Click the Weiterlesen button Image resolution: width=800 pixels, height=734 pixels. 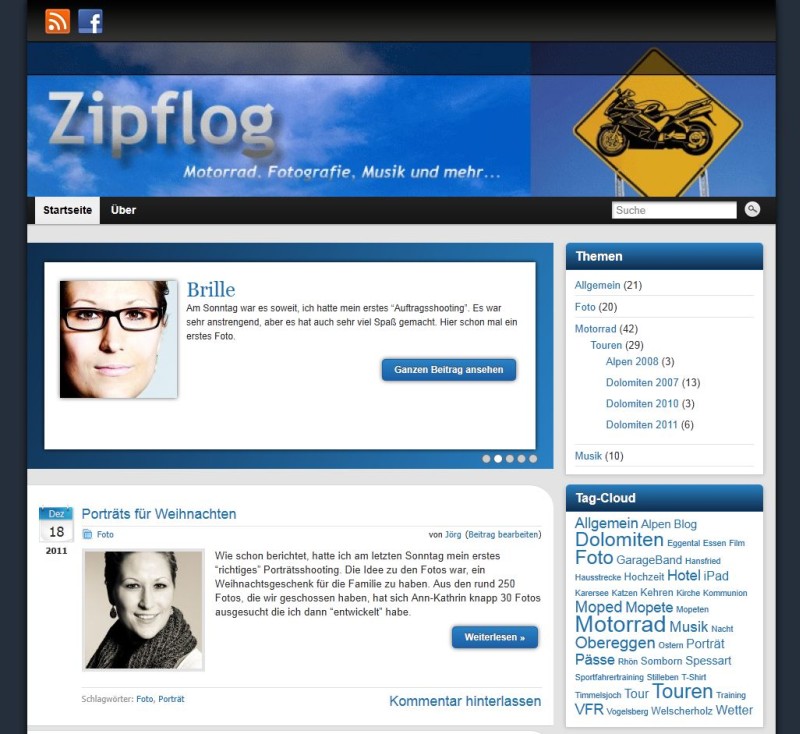495,637
